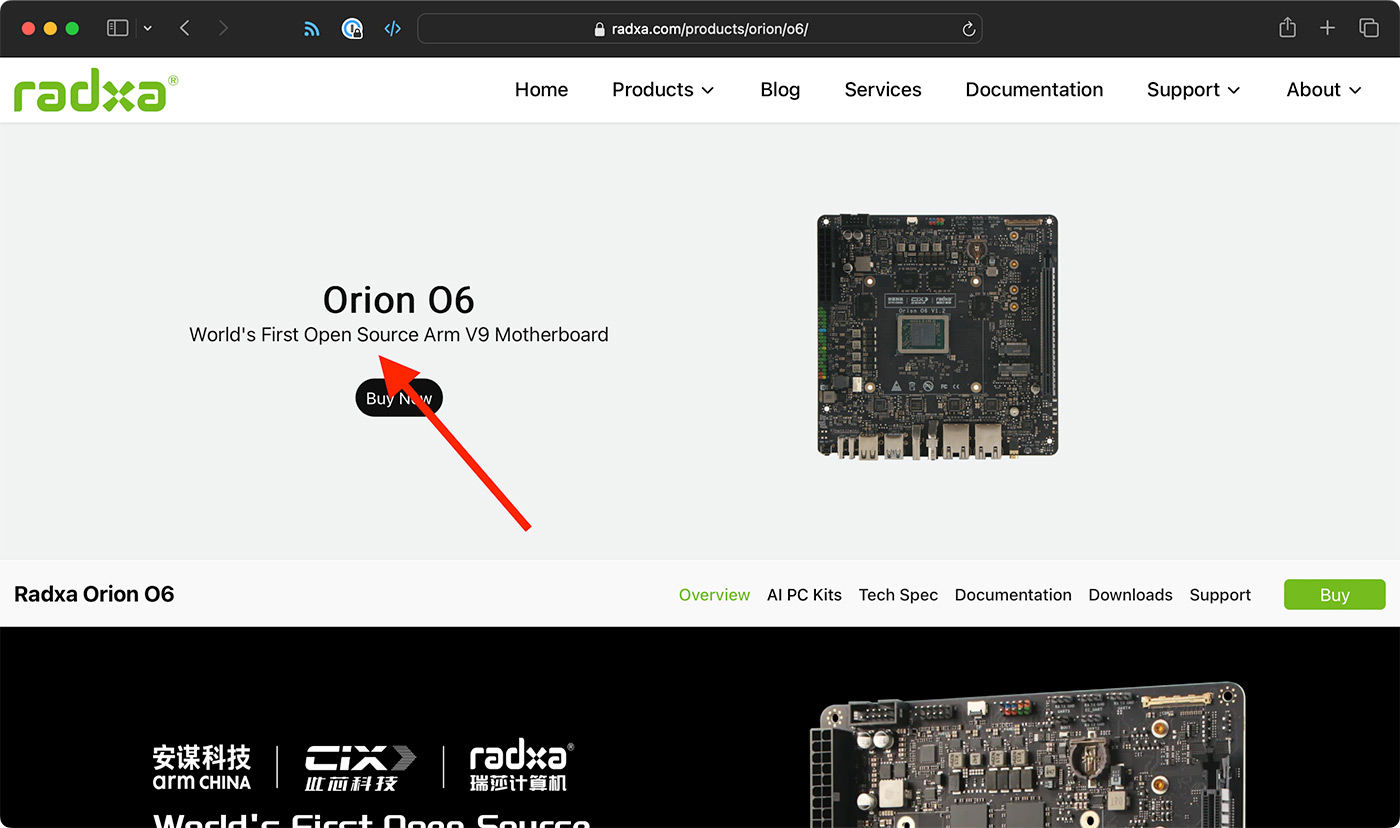Expand the Products dropdown menu
The width and height of the screenshot is (1400, 828).
point(663,90)
